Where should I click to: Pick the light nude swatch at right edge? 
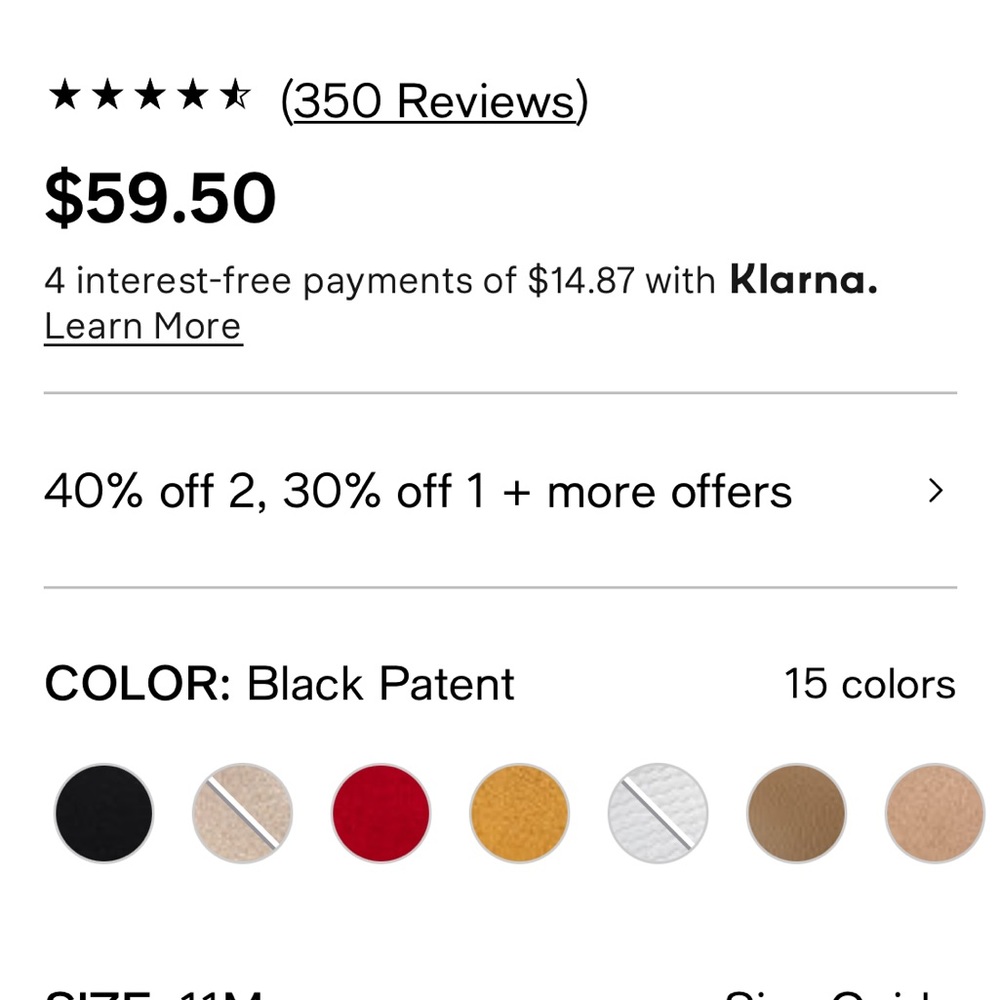(935, 813)
